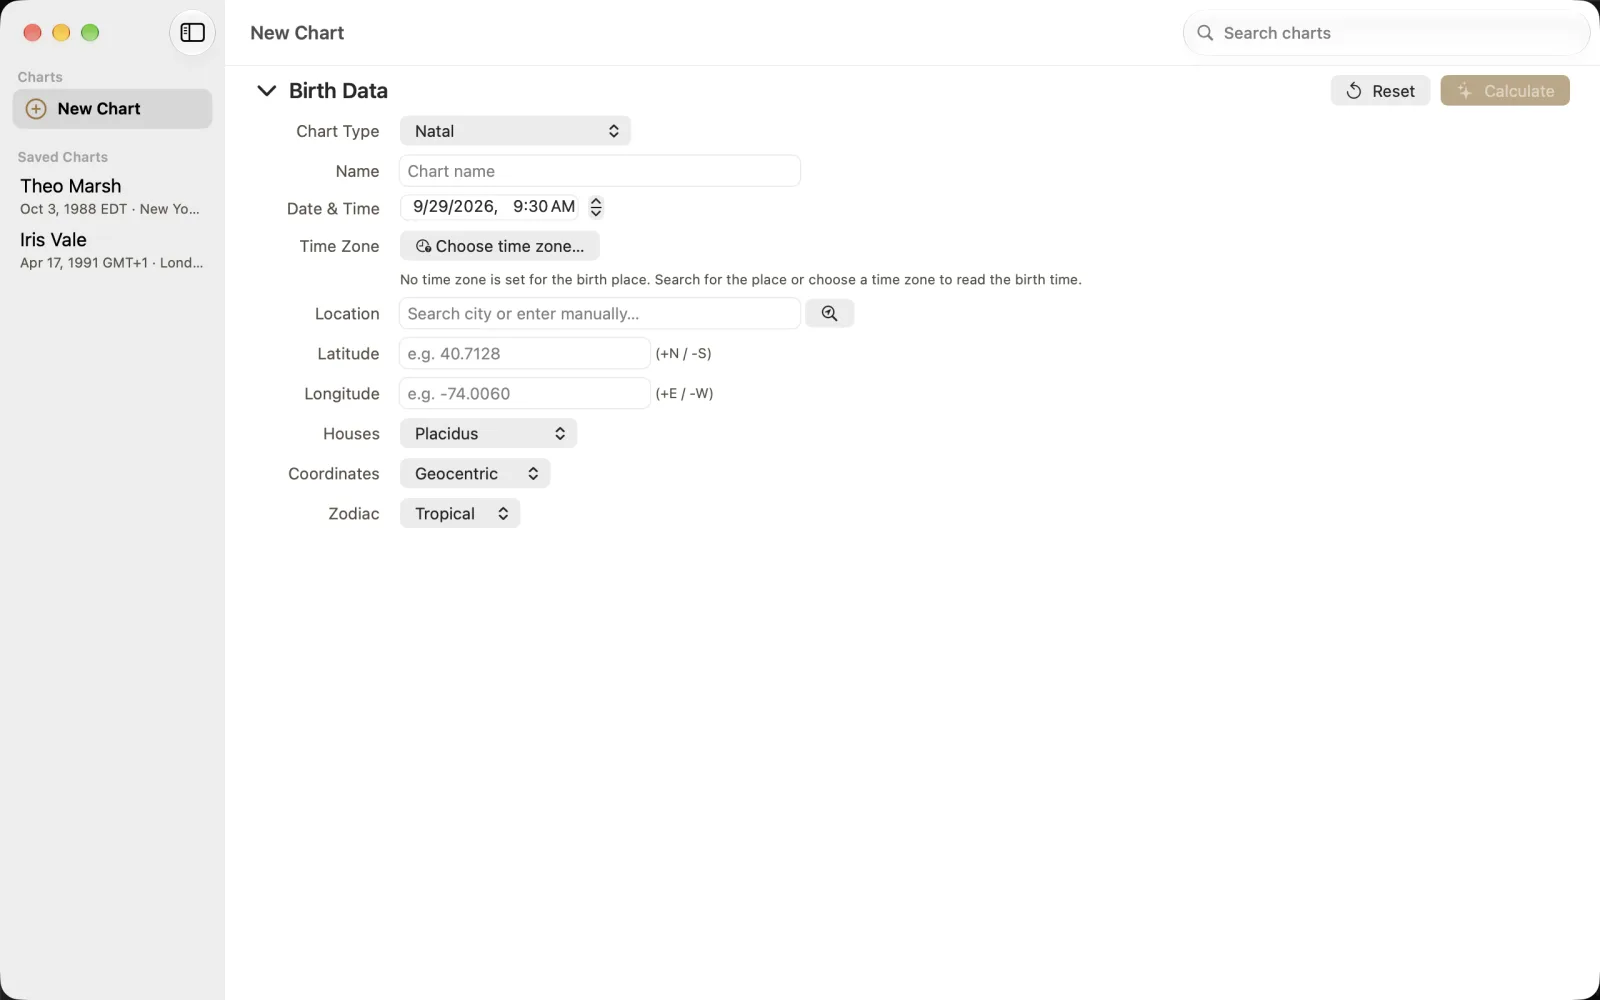Open the Zodiac Tropical dropdown
Screen dimensions: 1600x1000
pyautogui.click(x=460, y=513)
